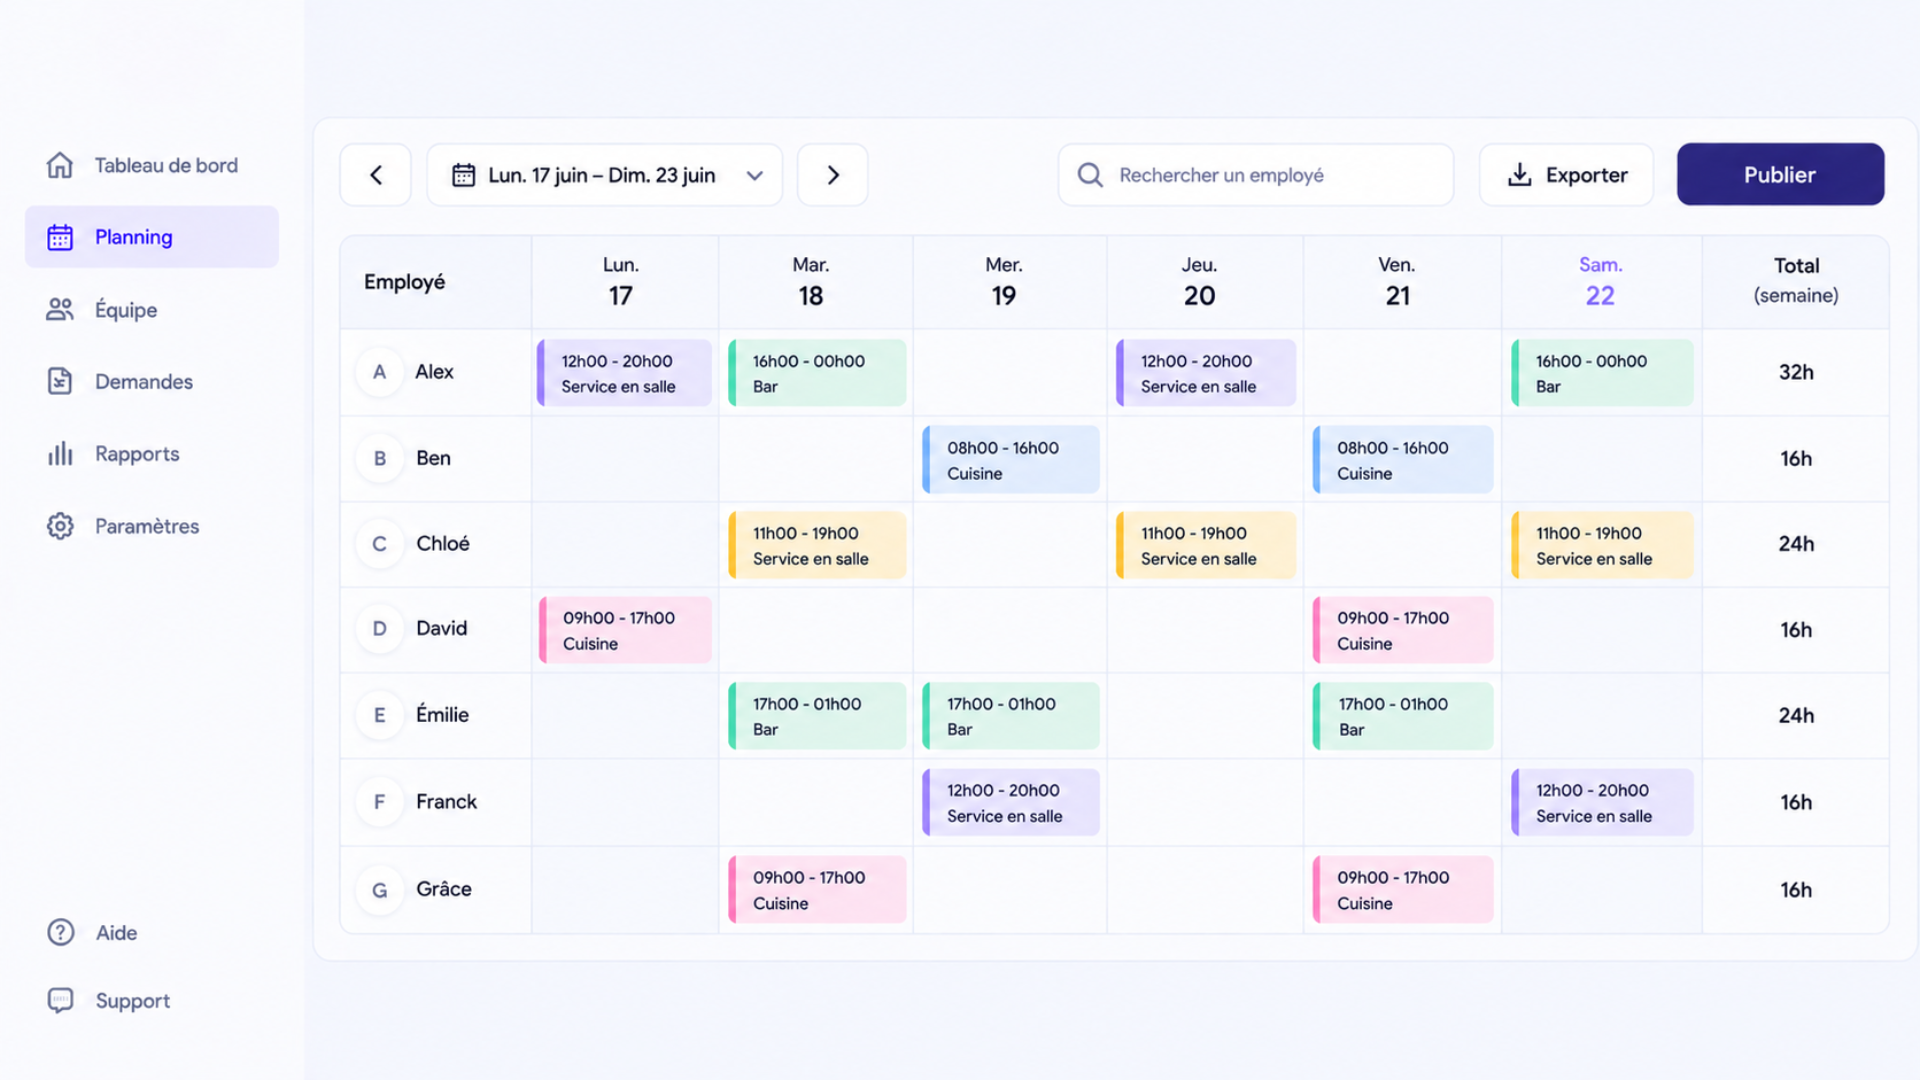Open Émilie's Friday Bar shift

[1403, 716]
